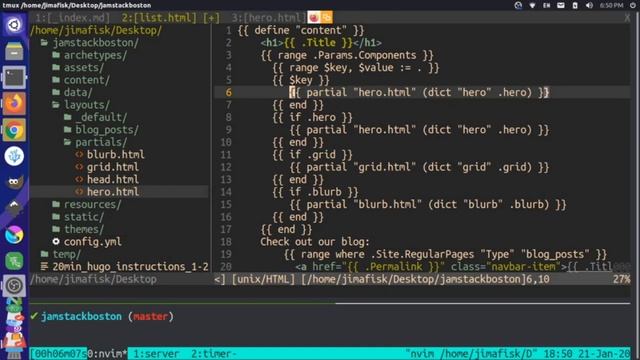Launch Firefox from the dock
The height and width of the screenshot is (360, 640).
[x=14, y=104]
